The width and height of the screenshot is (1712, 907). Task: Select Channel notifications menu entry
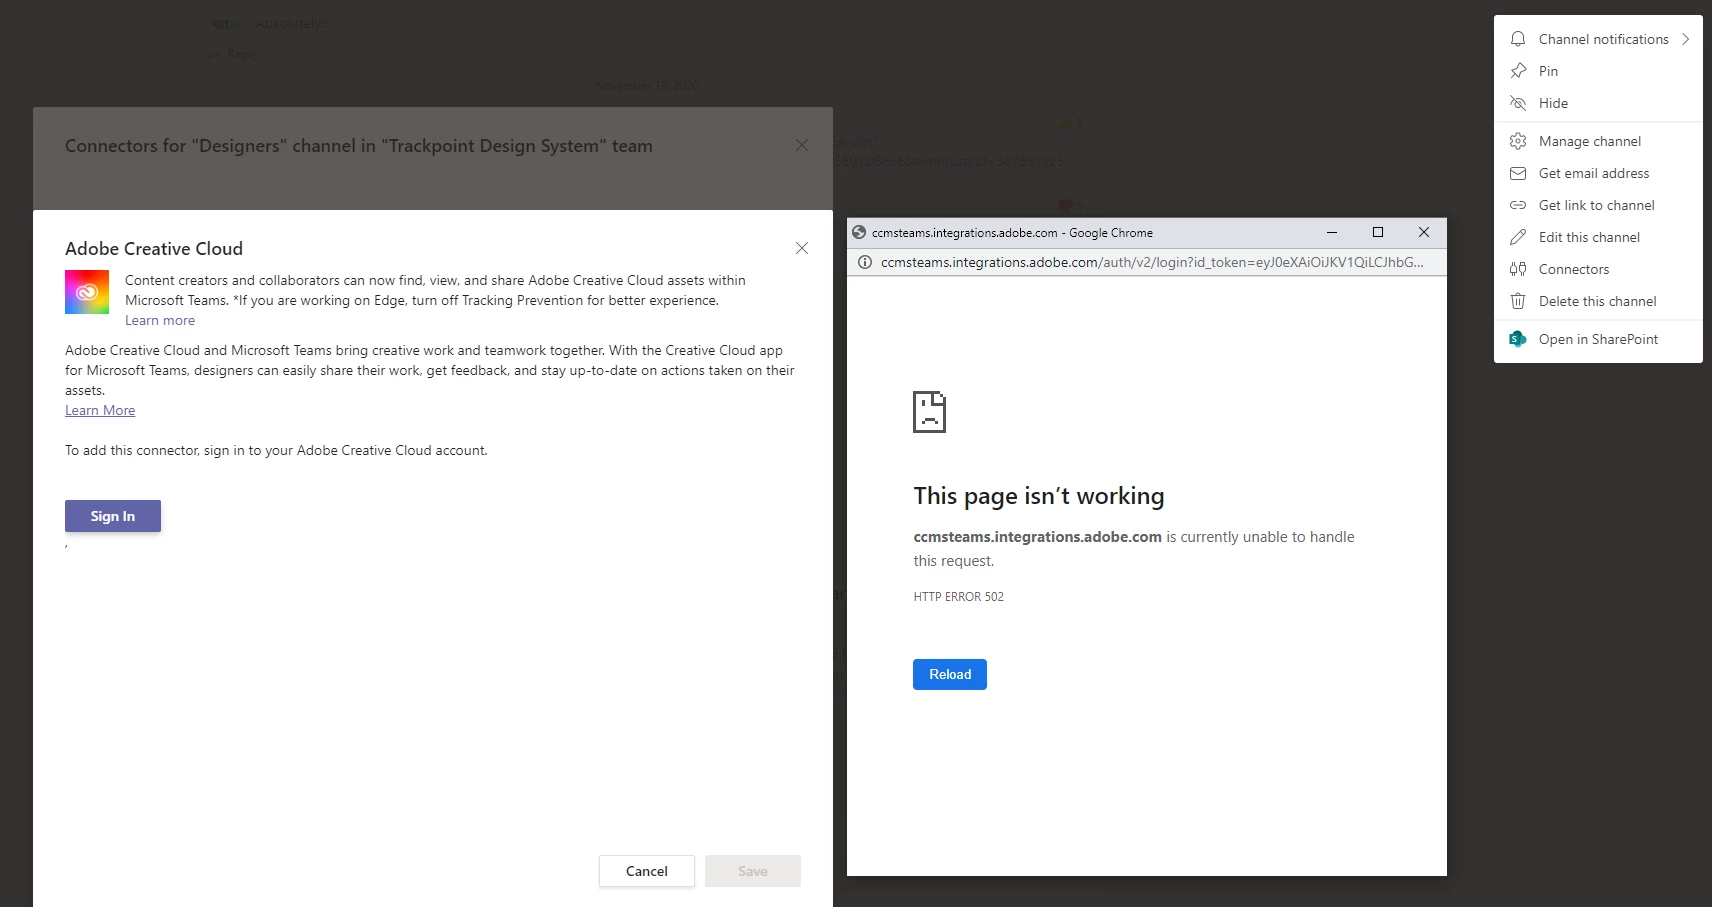(1598, 39)
